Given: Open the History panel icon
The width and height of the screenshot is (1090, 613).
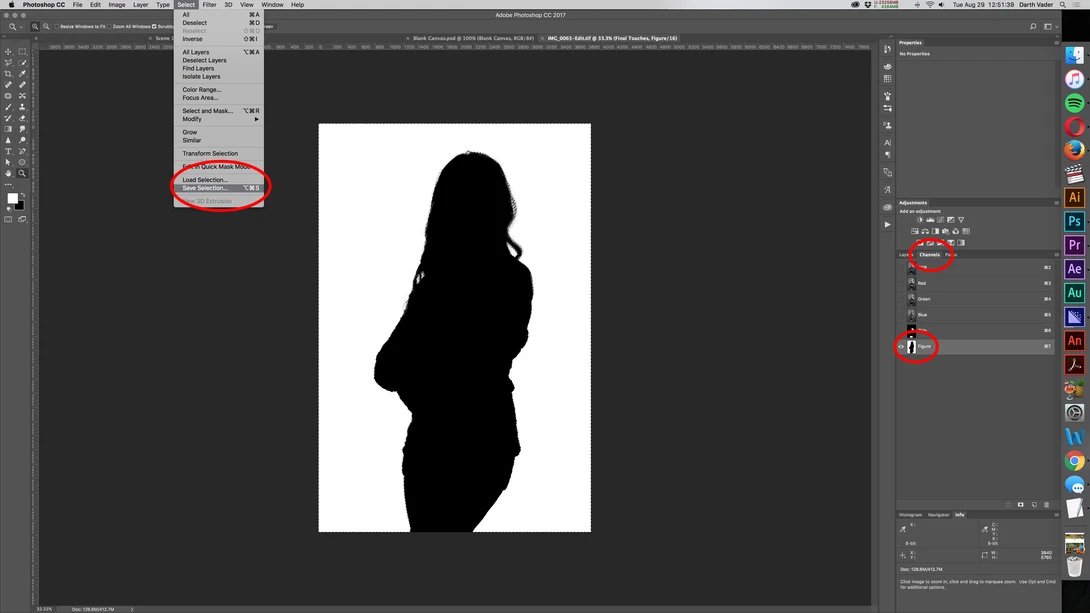Looking at the screenshot, I should point(888,49).
